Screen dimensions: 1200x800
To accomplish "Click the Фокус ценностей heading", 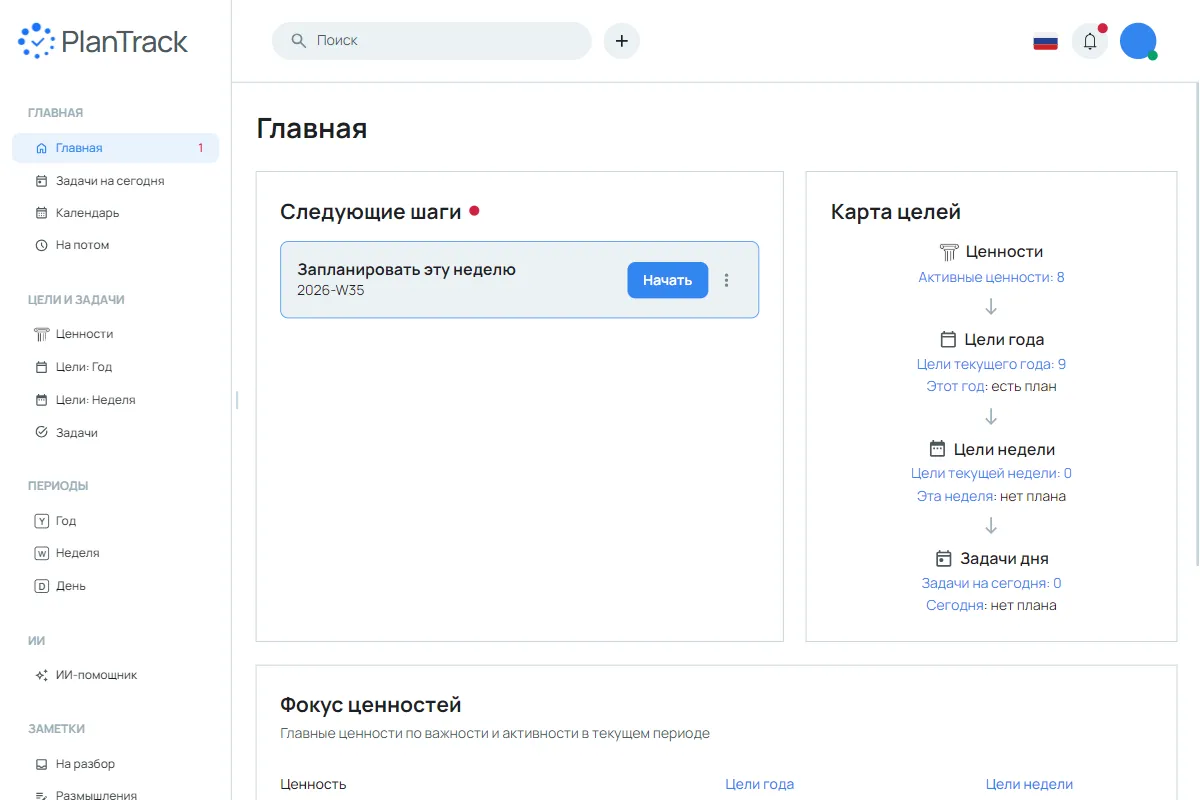I will pyautogui.click(x=371, y=705).
